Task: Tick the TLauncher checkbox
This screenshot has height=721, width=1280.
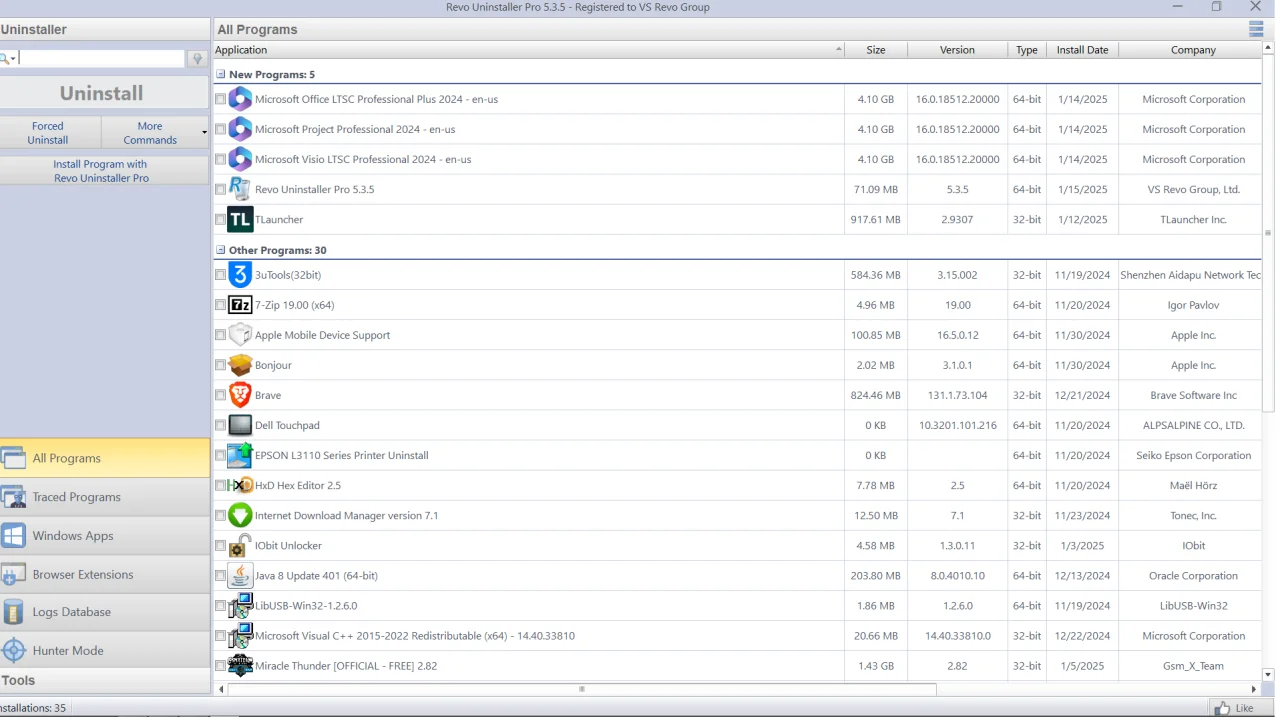Action: coord(220,219)
